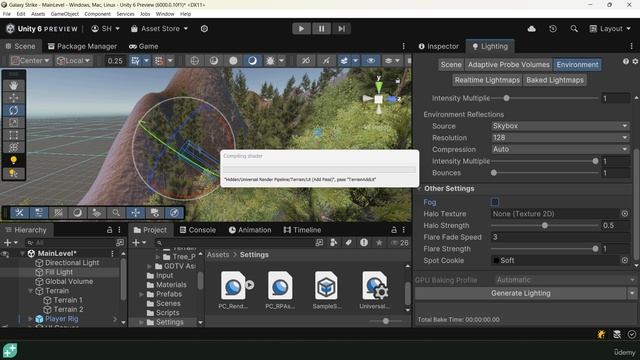Open the SH account dropdown
The image size is (640, 360).
point(105,29)
